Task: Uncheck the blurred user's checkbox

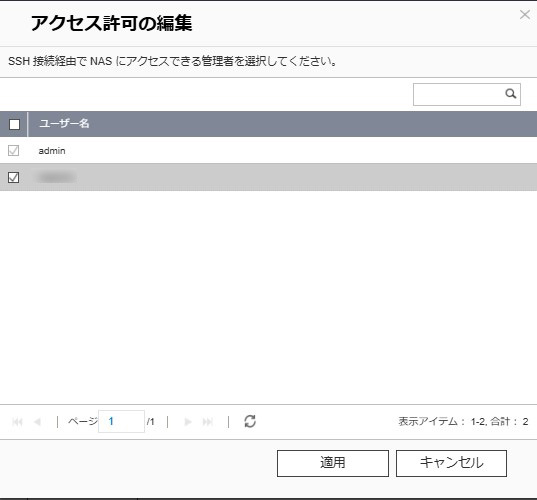Action: [x=13, y=177]
